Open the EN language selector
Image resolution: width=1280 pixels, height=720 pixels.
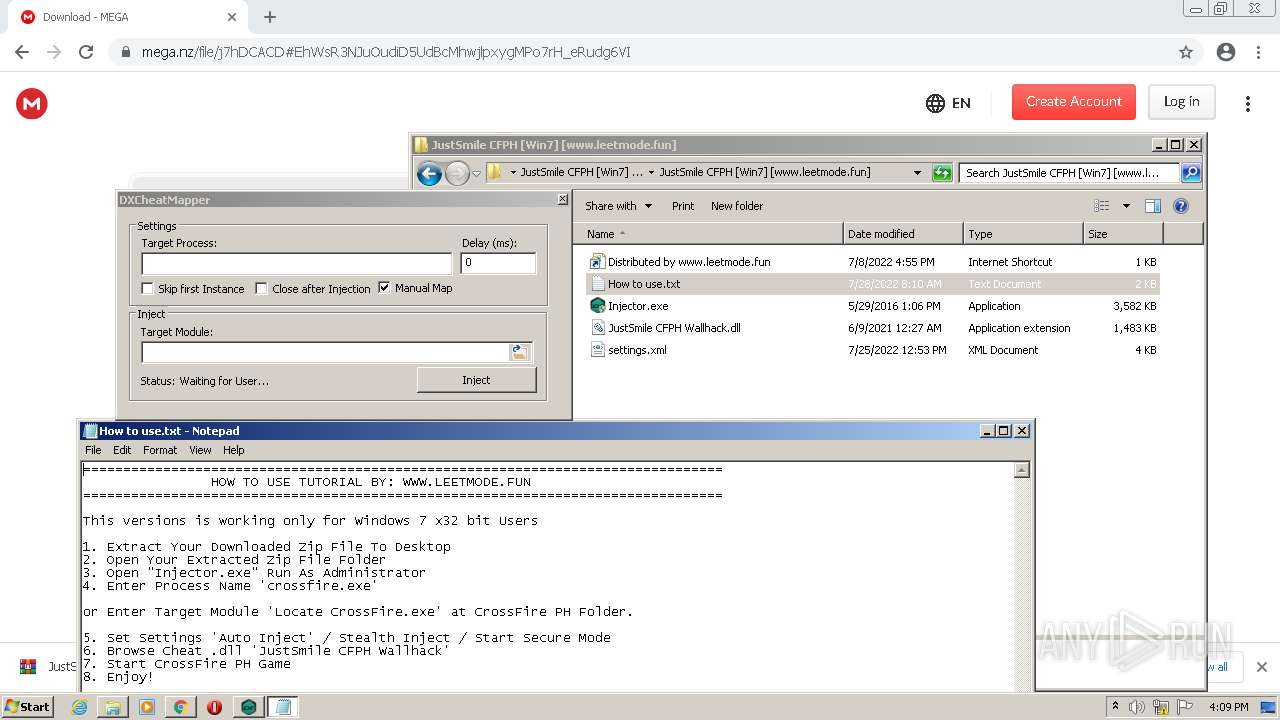[x=948, y=103]
